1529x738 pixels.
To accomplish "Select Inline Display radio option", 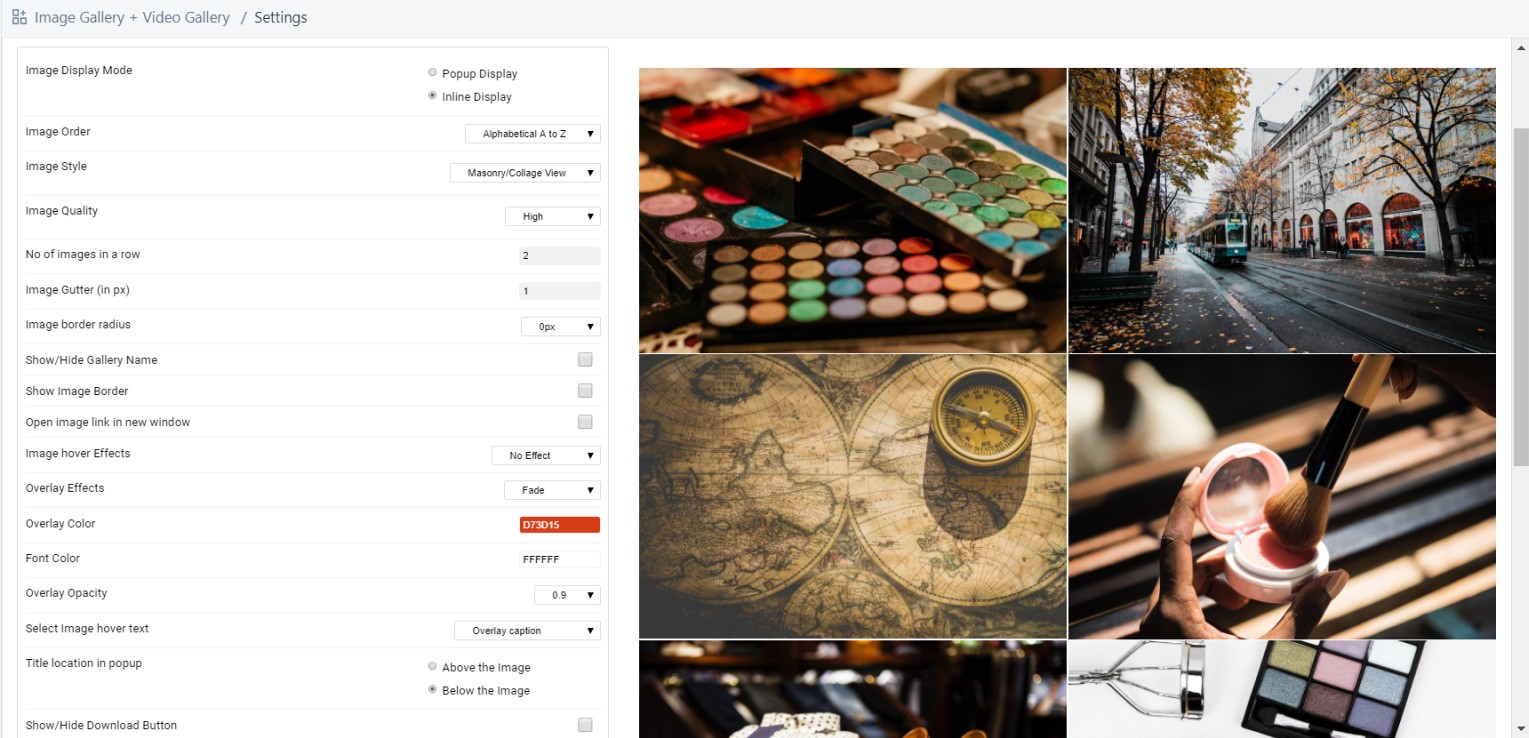I will [x=432, y=96].
